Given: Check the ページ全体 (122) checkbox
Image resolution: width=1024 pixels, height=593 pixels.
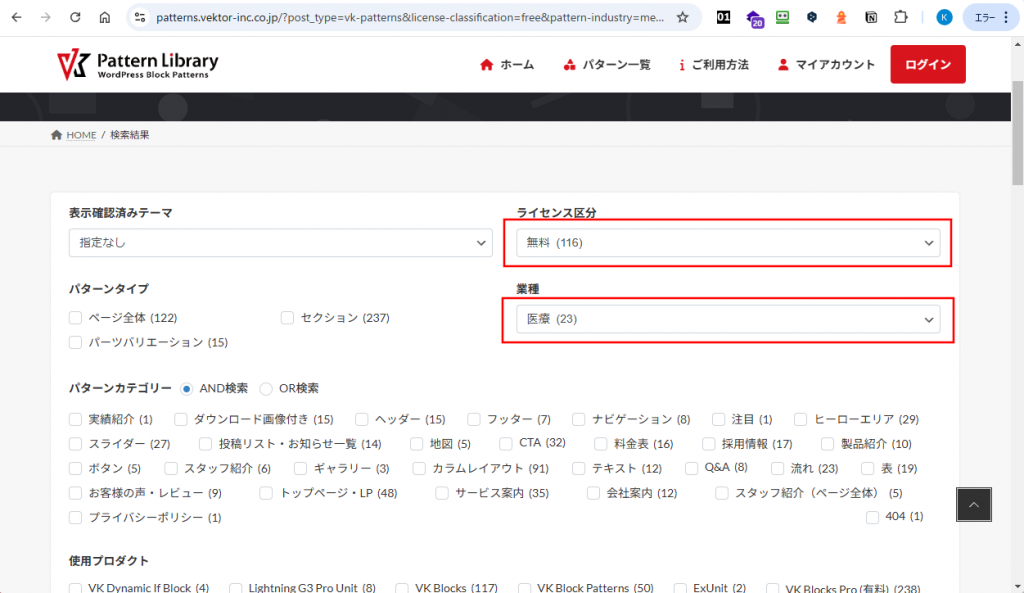Looking at the screenshot, I should click(76, 318).
